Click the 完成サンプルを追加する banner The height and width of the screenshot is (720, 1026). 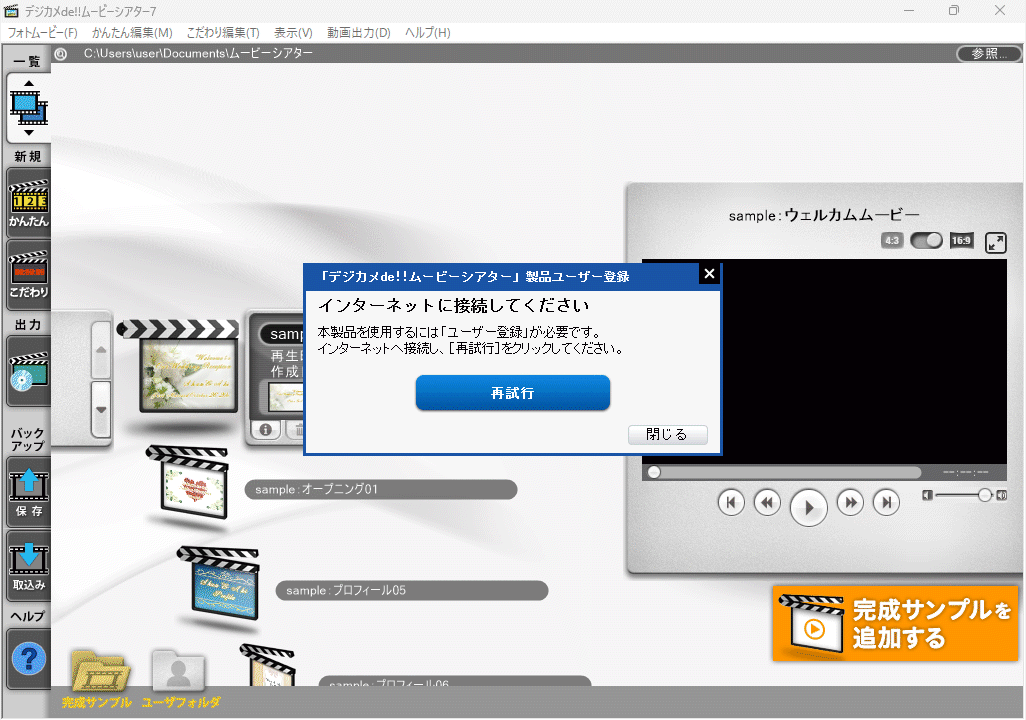(895, 624)
